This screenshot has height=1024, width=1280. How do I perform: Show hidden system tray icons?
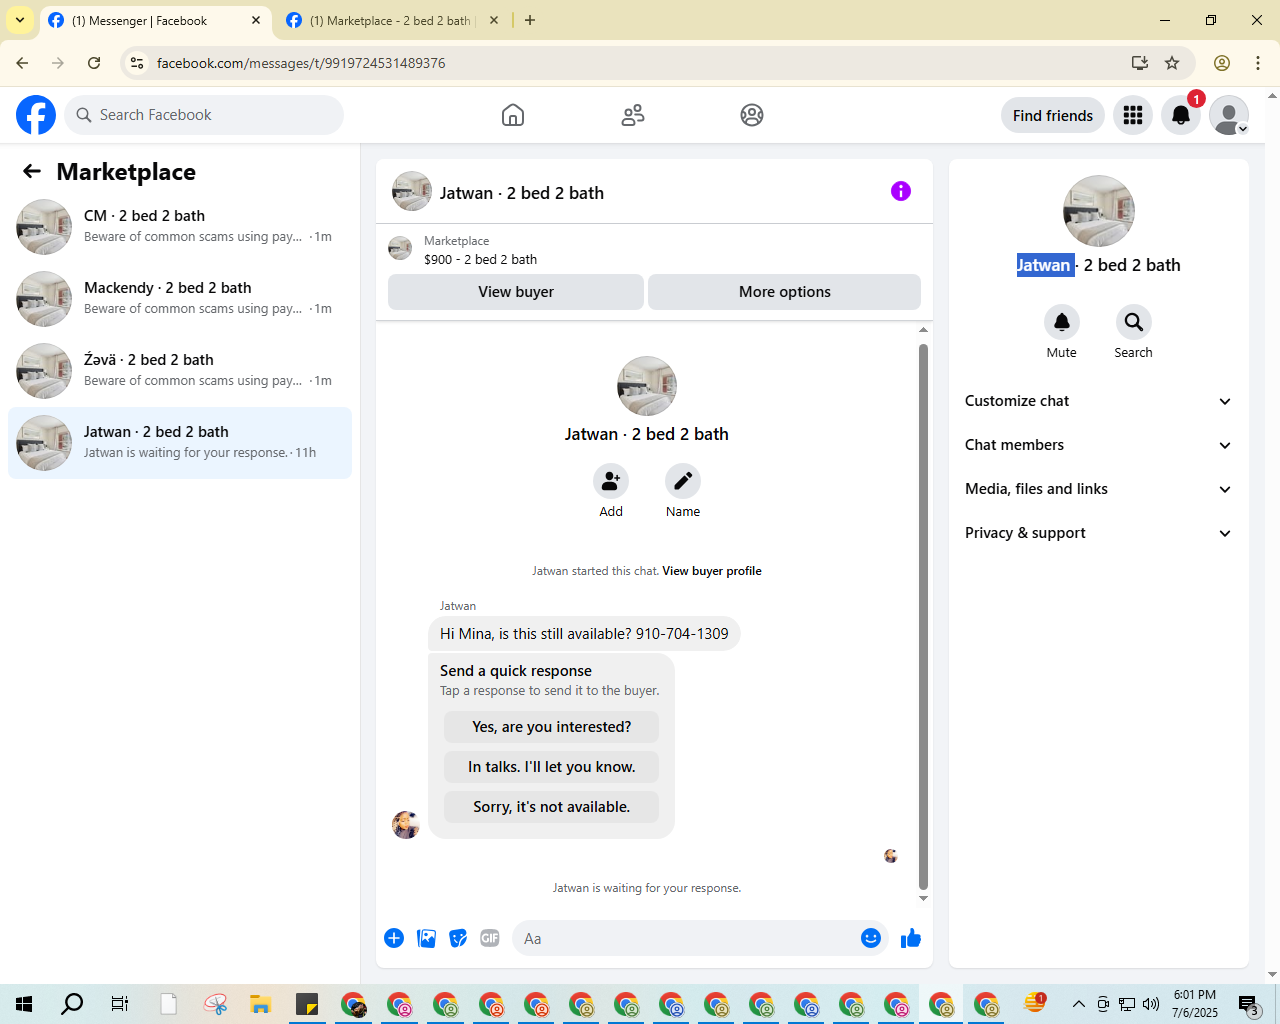(x=1078, y=1004)
